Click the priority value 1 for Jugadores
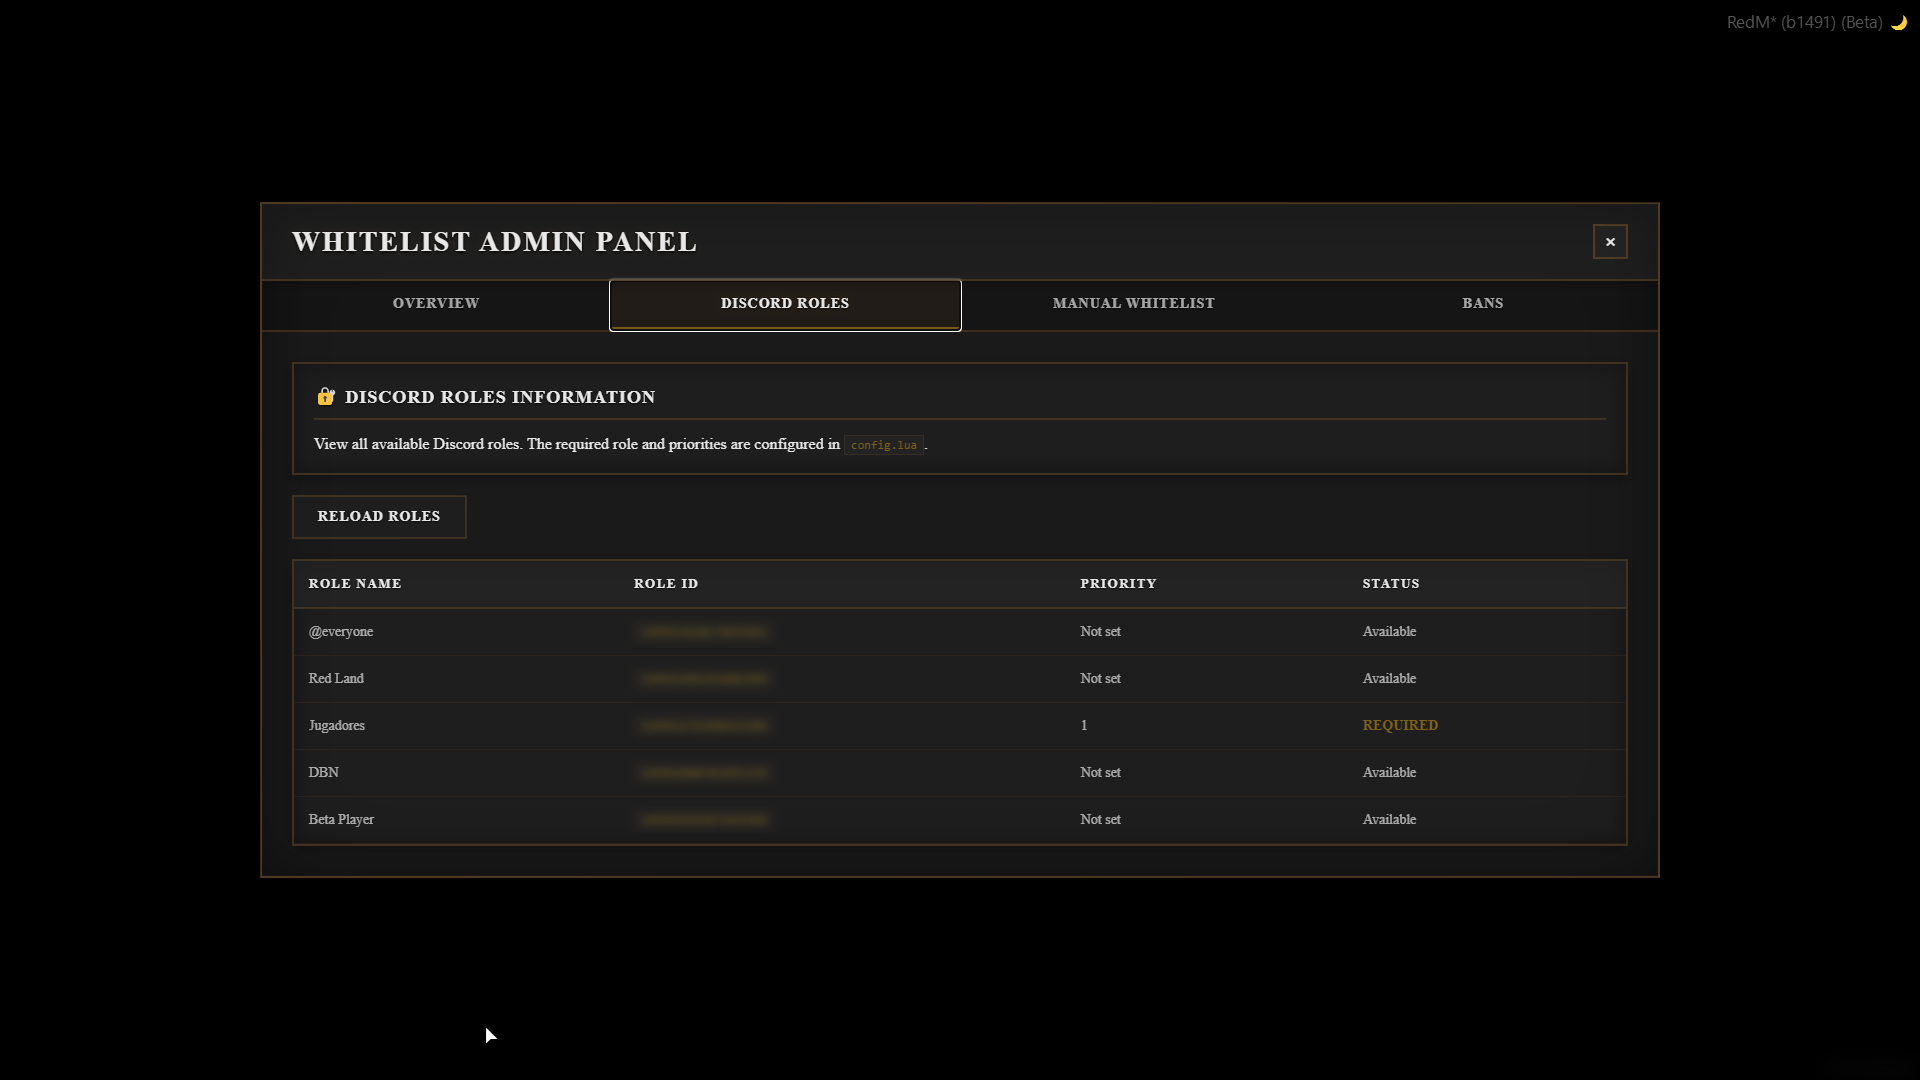Screen dimensions: 1920x1080 pos(1084,726)
